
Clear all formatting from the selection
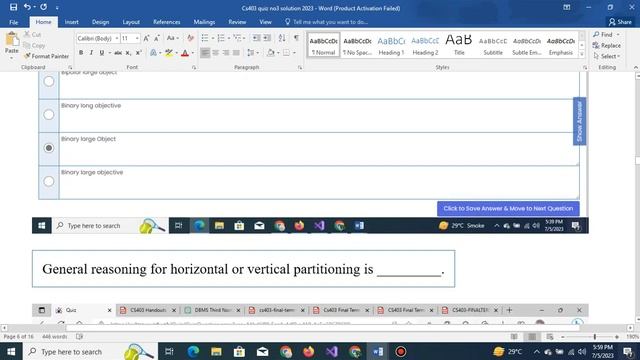coord(190,38)
